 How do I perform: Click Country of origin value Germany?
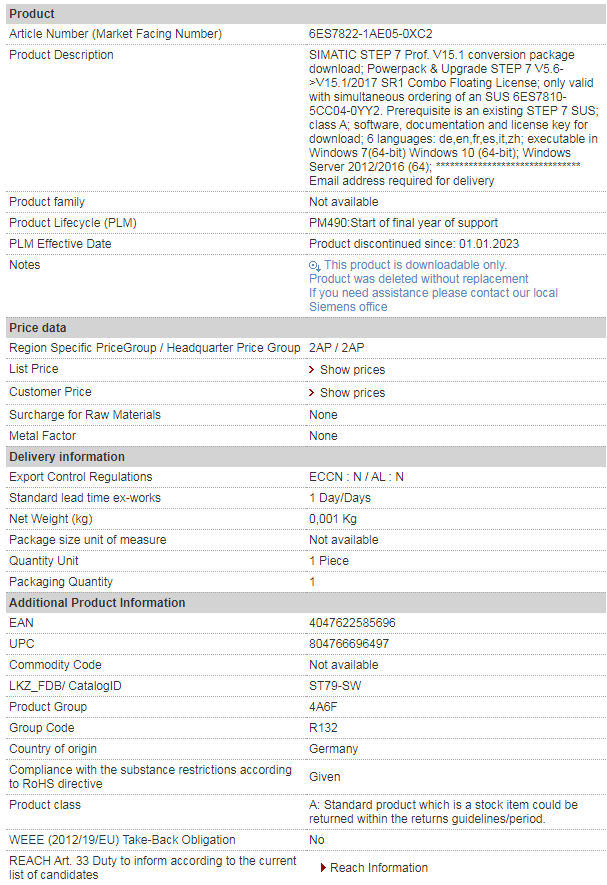333,748
